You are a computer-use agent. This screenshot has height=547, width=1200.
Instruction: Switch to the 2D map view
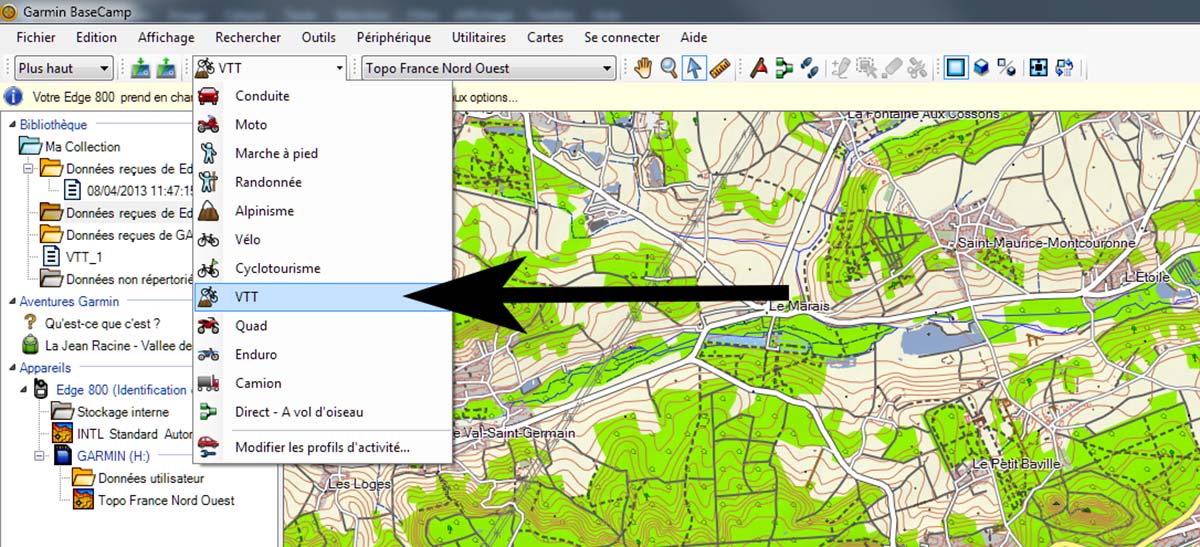pos(957,68)
